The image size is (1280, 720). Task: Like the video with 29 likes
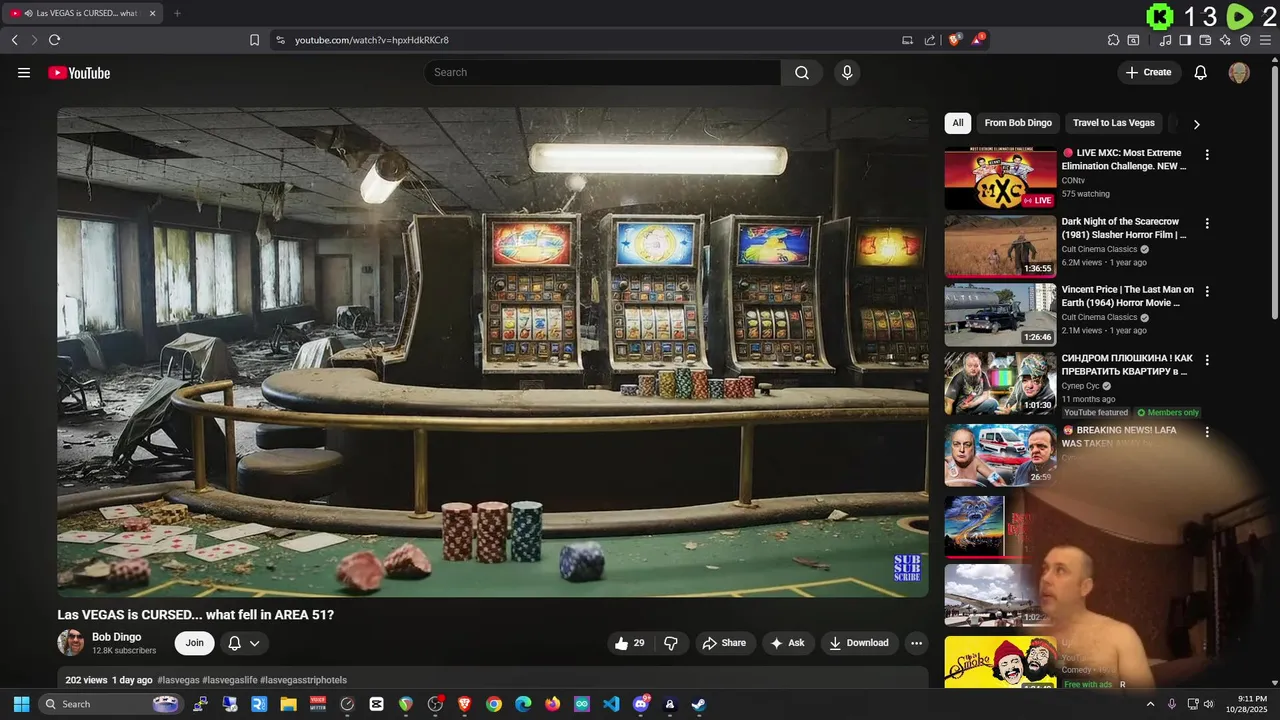click(x=630, y=643)
